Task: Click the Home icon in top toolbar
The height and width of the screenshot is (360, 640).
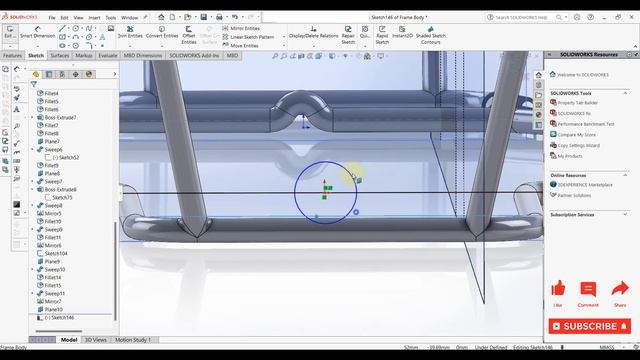Action: (161, 17)
